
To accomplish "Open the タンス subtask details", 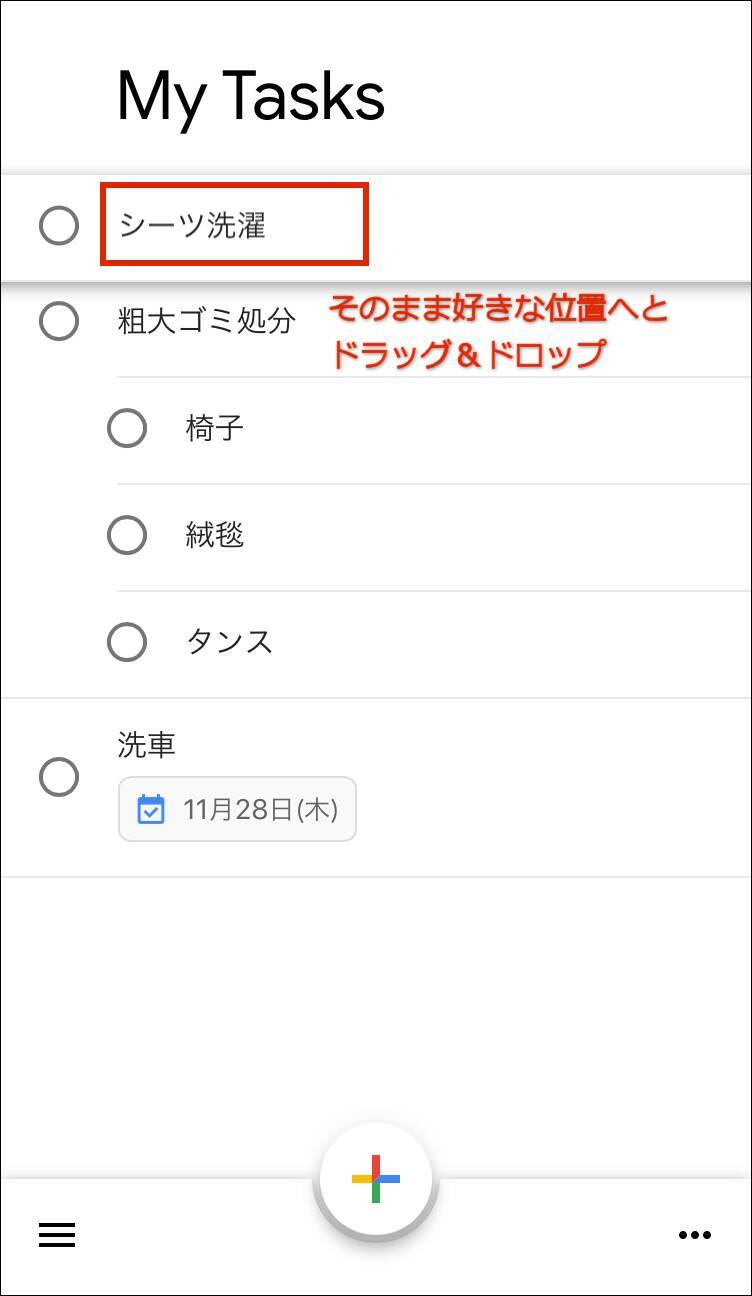I will click(x=229, y=642).
